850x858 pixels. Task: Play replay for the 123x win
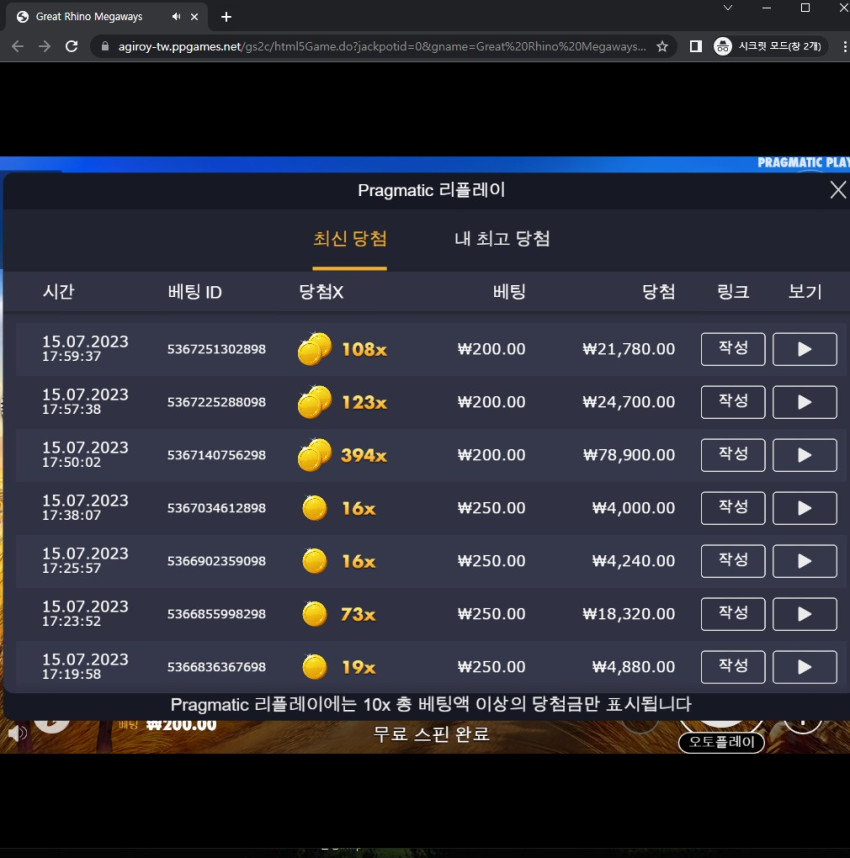coord(804,402)
